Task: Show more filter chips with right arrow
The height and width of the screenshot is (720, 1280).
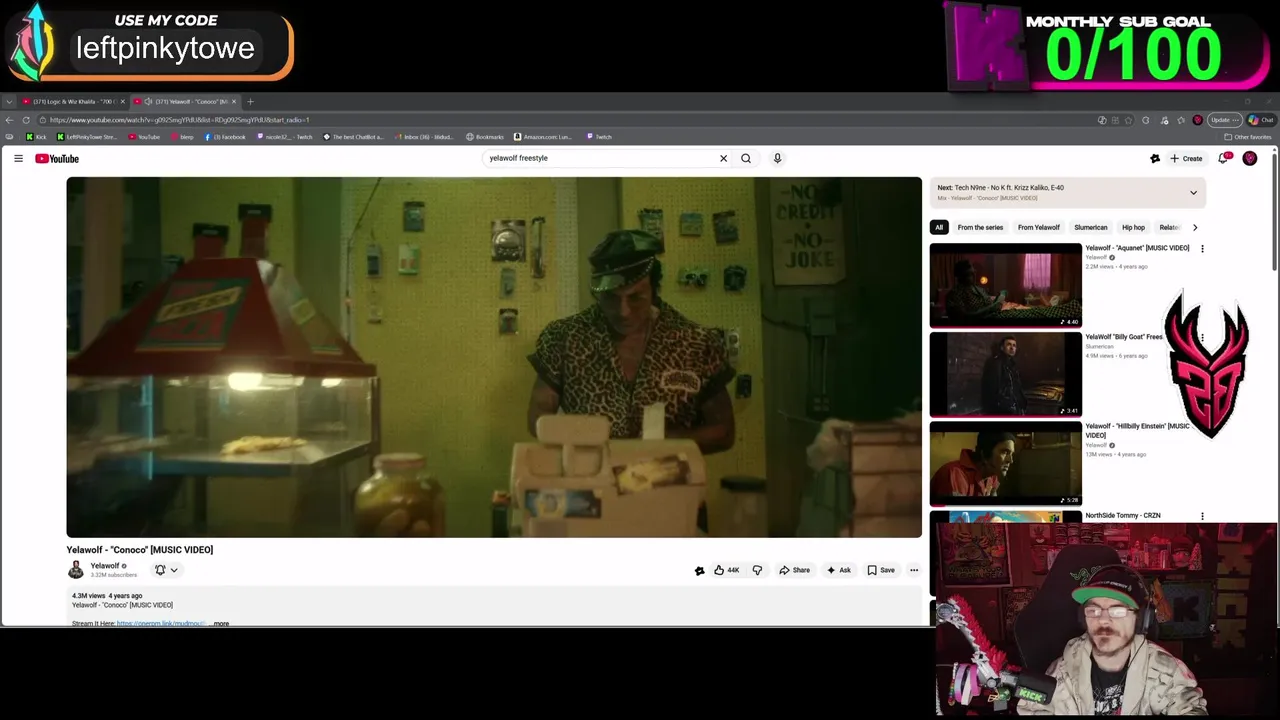Action: tap(1194, 227)
